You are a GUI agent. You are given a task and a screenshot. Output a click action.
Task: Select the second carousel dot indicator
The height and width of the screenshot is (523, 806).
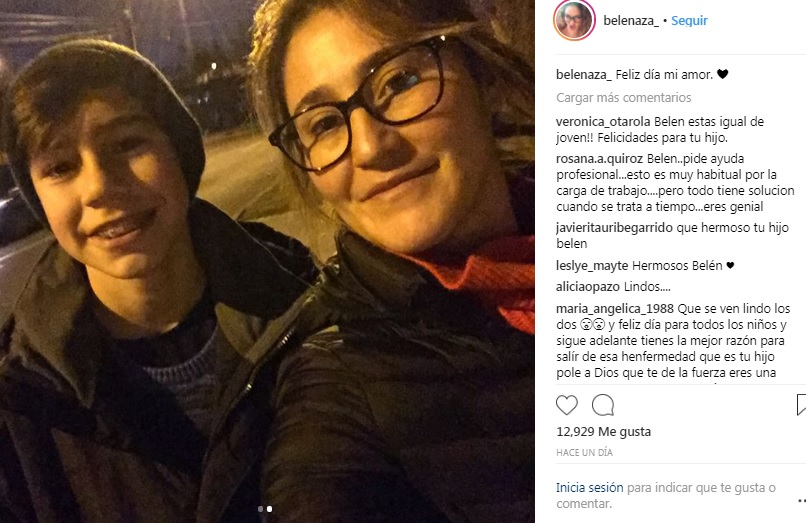[269, 509]
